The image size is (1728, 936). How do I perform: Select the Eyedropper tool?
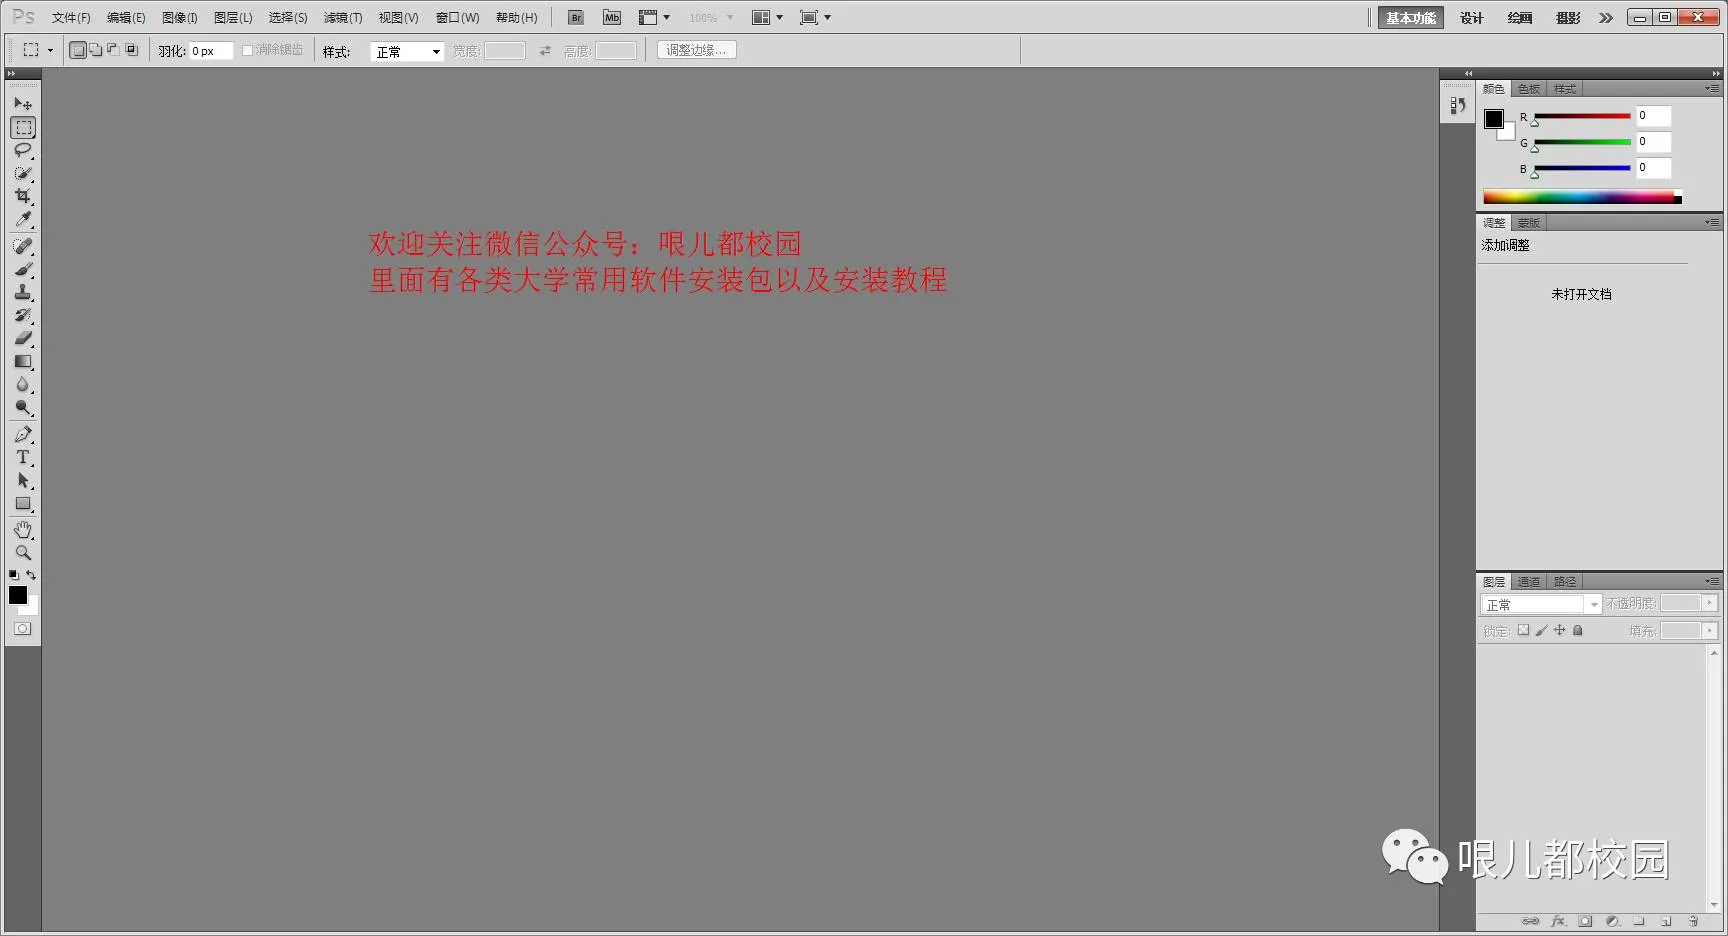[23, 219]
